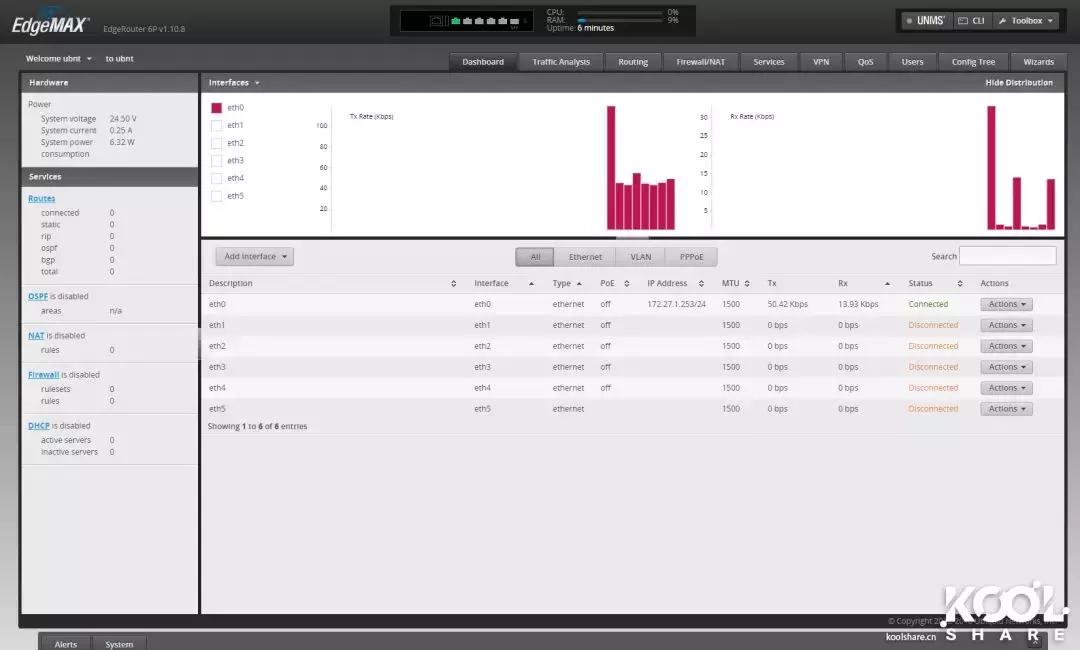Sort by the IP Address column arrows
The image size is (1080, 650).
click(701, 284)
